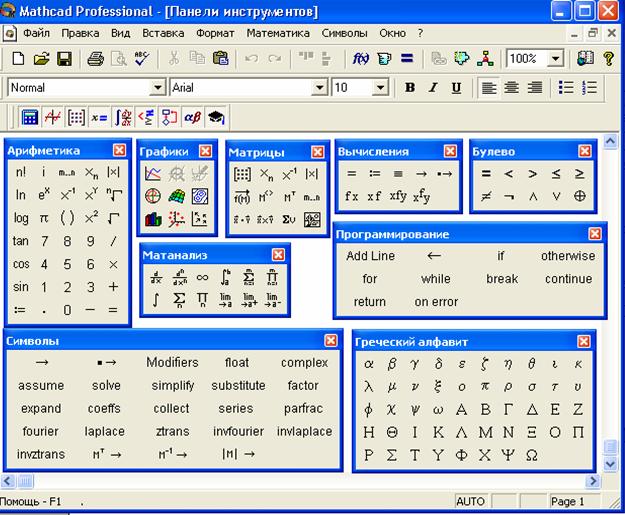Open help question mark icon
The height and width of the screenshot is (515, 625).
click(x=608, y=59)
